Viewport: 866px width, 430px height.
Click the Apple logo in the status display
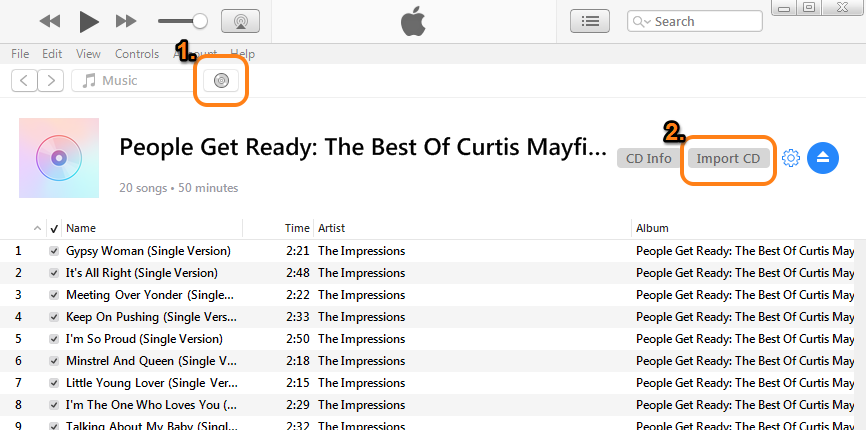point(413,22)
